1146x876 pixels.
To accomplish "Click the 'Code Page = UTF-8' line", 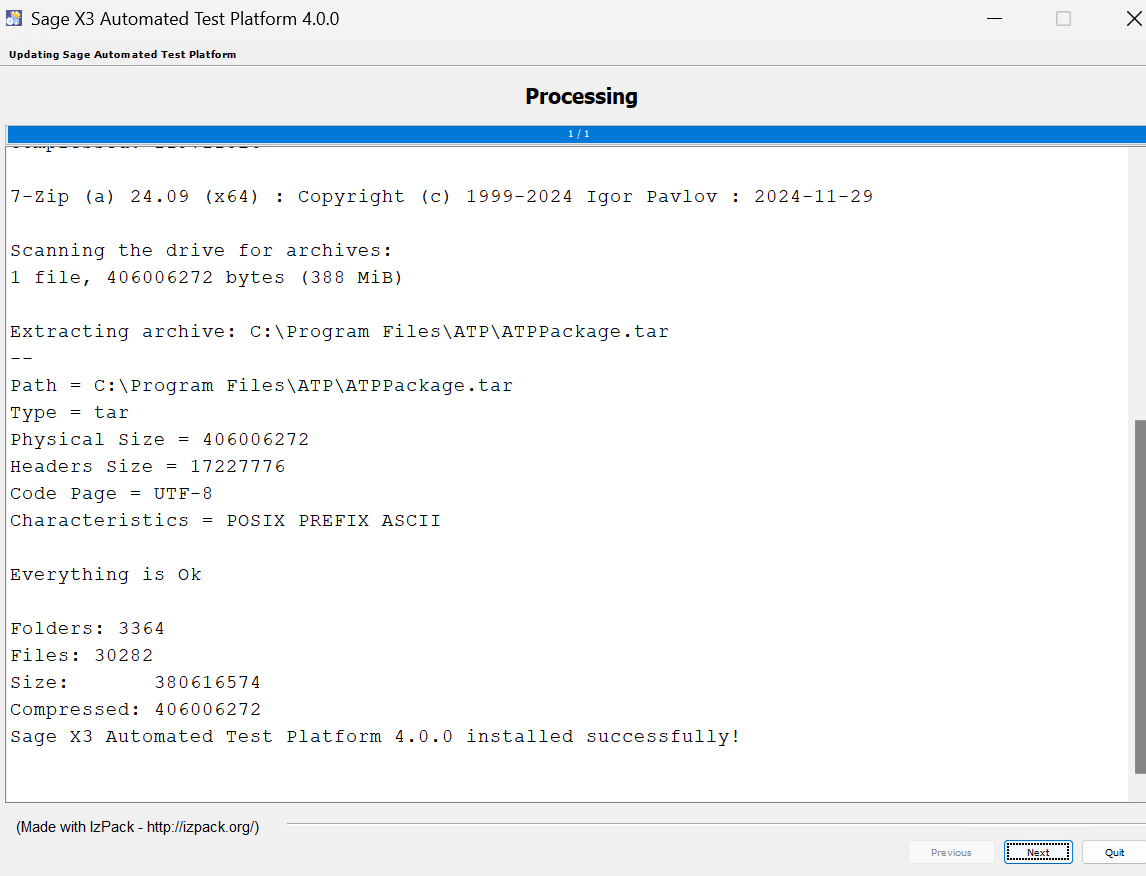I will click(x=112, y=494).
